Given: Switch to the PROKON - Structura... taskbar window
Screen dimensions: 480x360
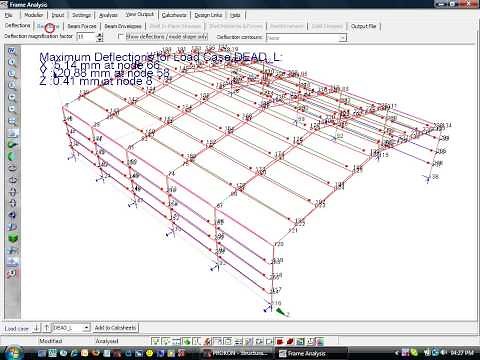Looking at the screenshot, I should 238,353.
